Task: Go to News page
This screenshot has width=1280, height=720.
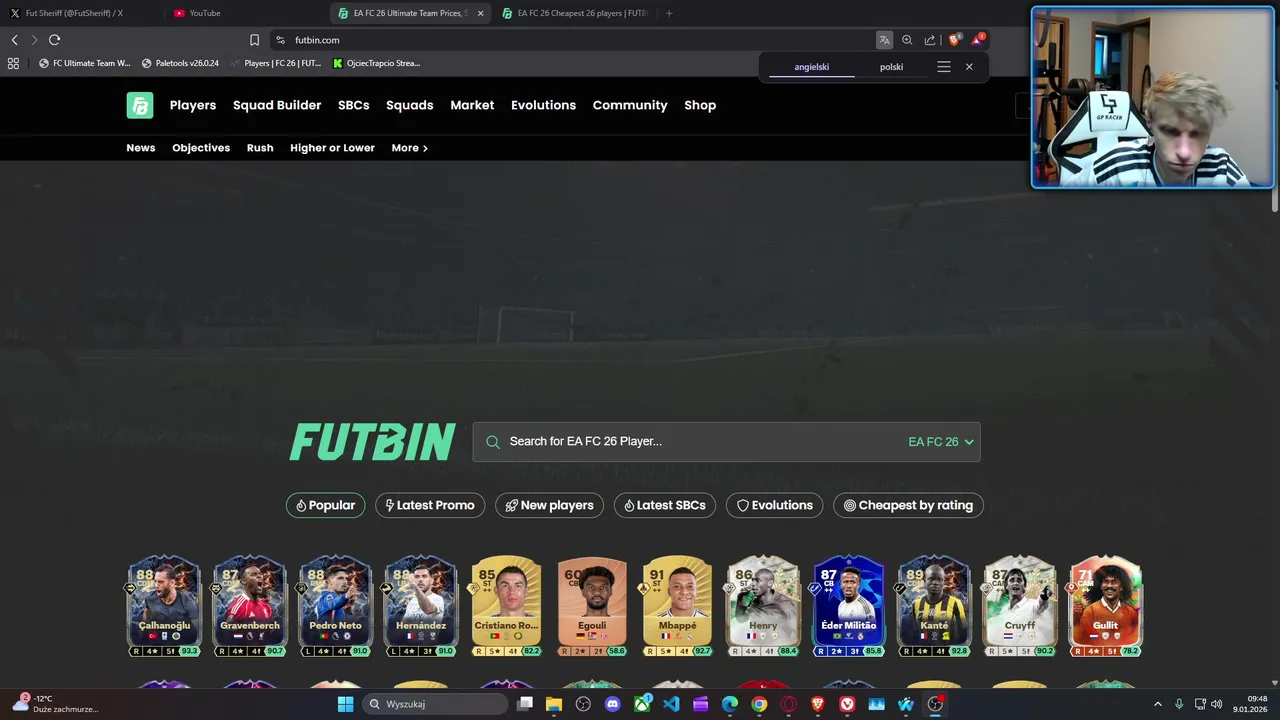Action: [141, 148]
